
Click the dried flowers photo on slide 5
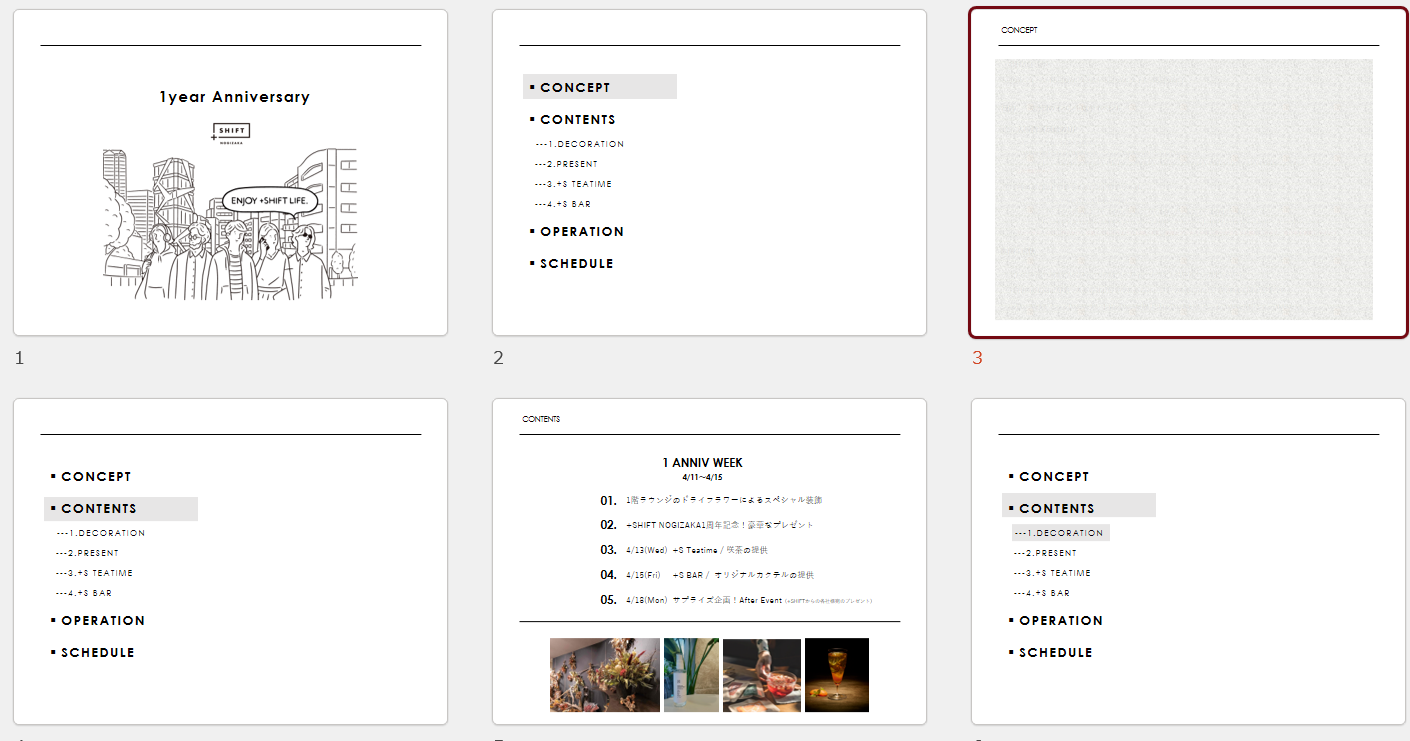(x=605, y=675)
